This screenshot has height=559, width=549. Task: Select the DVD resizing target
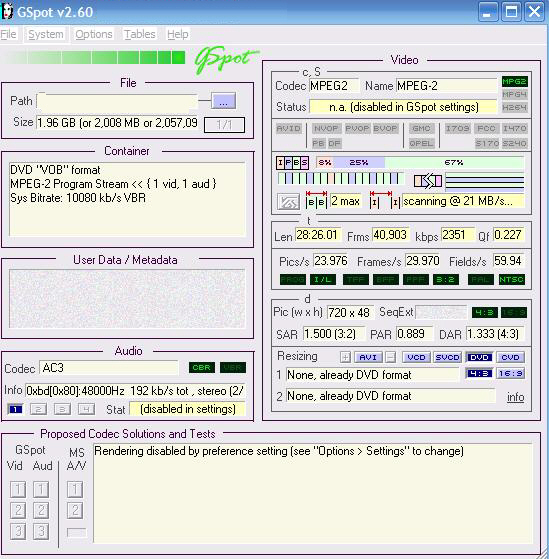[x=479, y=357]
